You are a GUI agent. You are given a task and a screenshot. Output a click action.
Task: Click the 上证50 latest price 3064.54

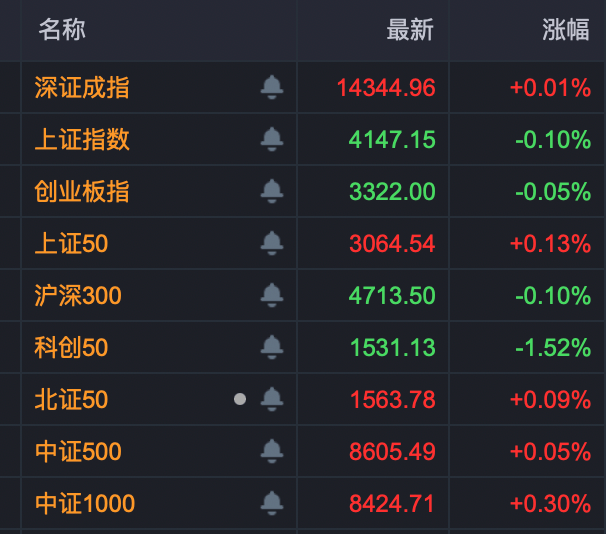click(392, 244)
